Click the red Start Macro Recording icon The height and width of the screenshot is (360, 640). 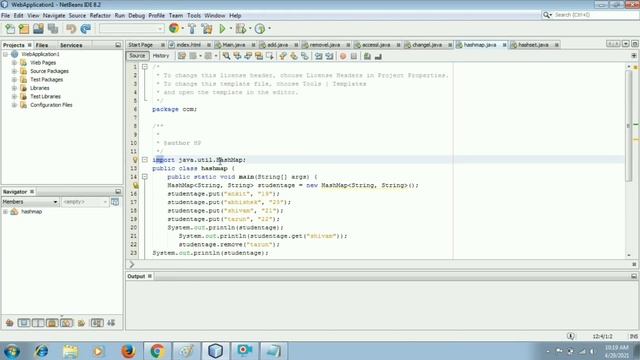(343, 56)
